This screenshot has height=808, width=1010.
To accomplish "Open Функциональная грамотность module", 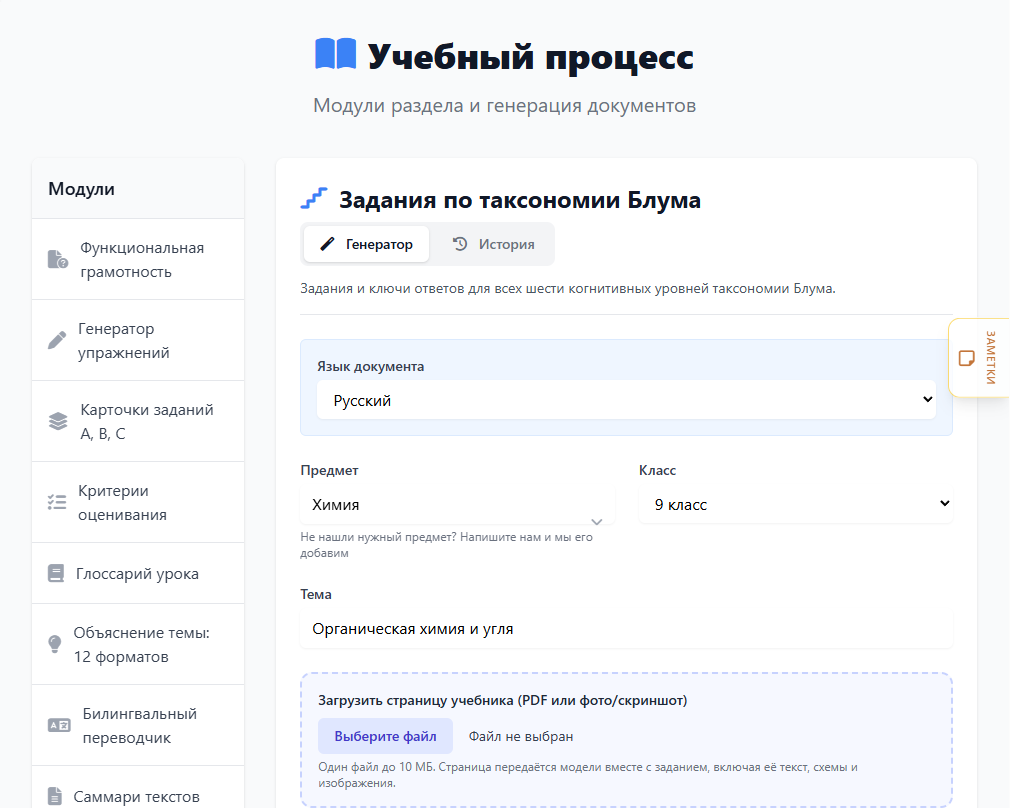I will tap(138, 259).
